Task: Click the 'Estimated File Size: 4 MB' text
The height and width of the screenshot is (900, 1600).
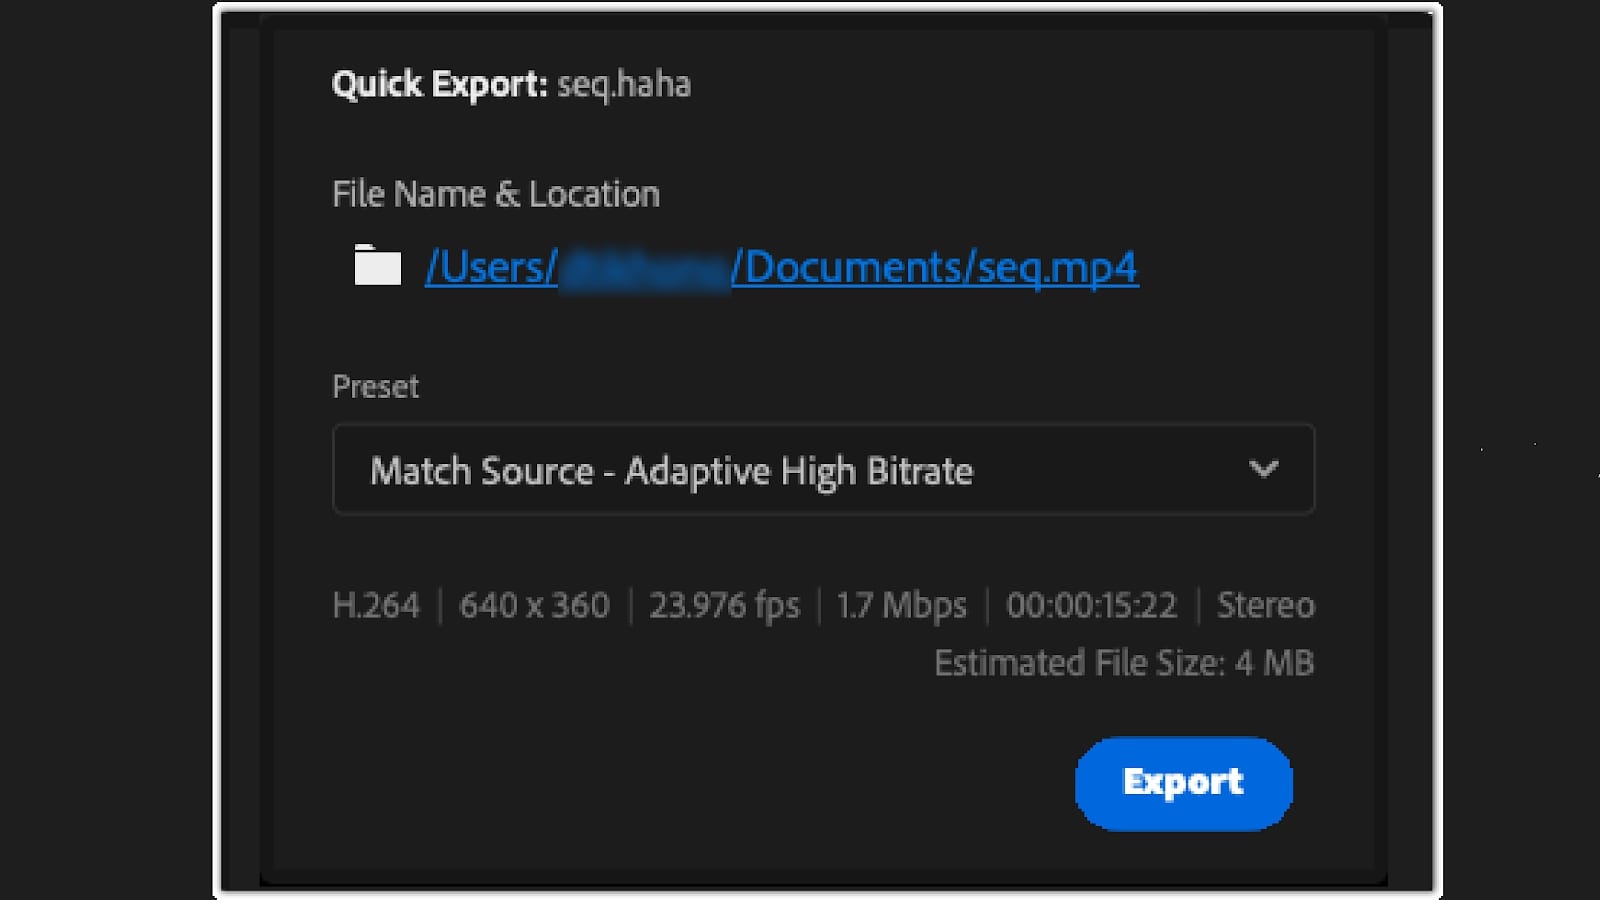Action: pos(1124,663)
